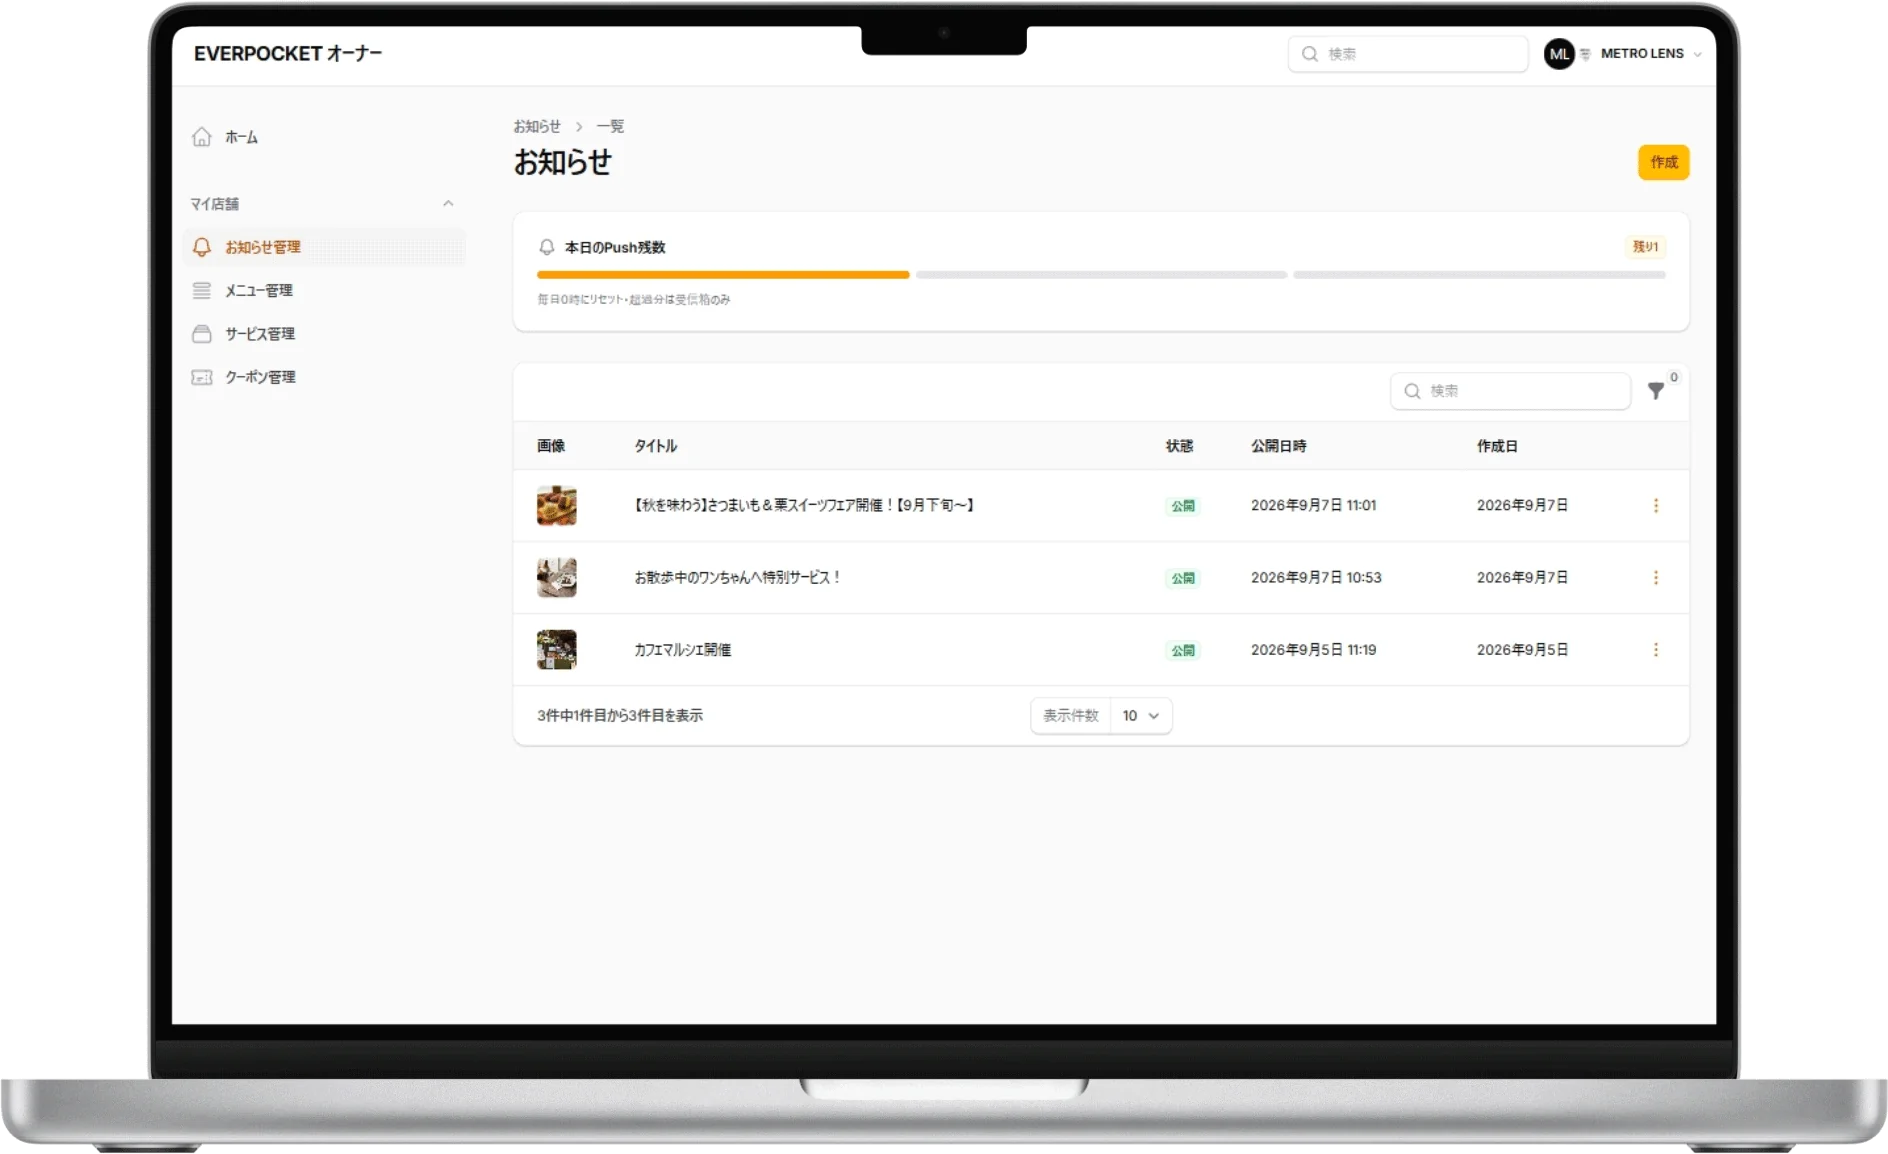Image resolution: width=1888 pixels, height=1154 pixels.
Task: Focus the table 検索 search field
Action: point(1510,391)
